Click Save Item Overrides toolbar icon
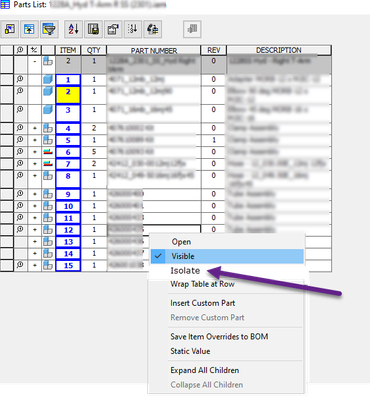This screenshot has height=400, width=370. click(x=153, y=29)
